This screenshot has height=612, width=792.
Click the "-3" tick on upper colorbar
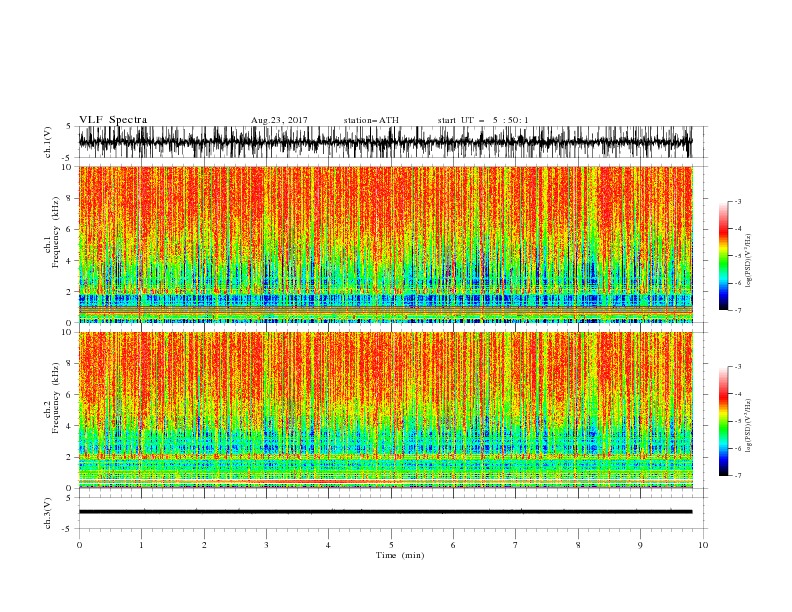coord(738,201)
